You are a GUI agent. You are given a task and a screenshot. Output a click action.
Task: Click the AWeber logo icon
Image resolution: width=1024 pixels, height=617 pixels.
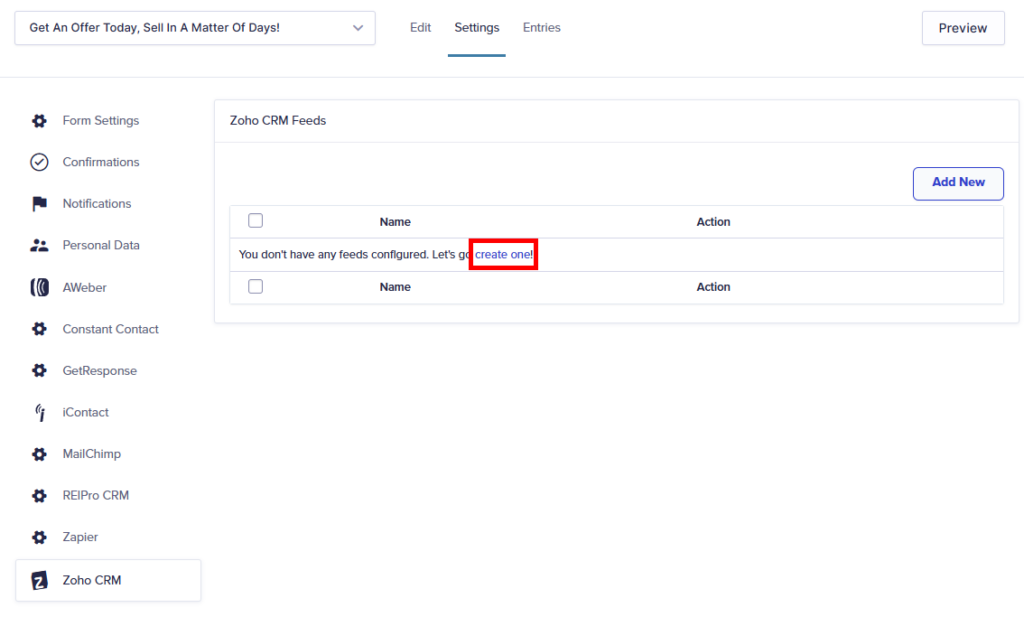point(39,287)
